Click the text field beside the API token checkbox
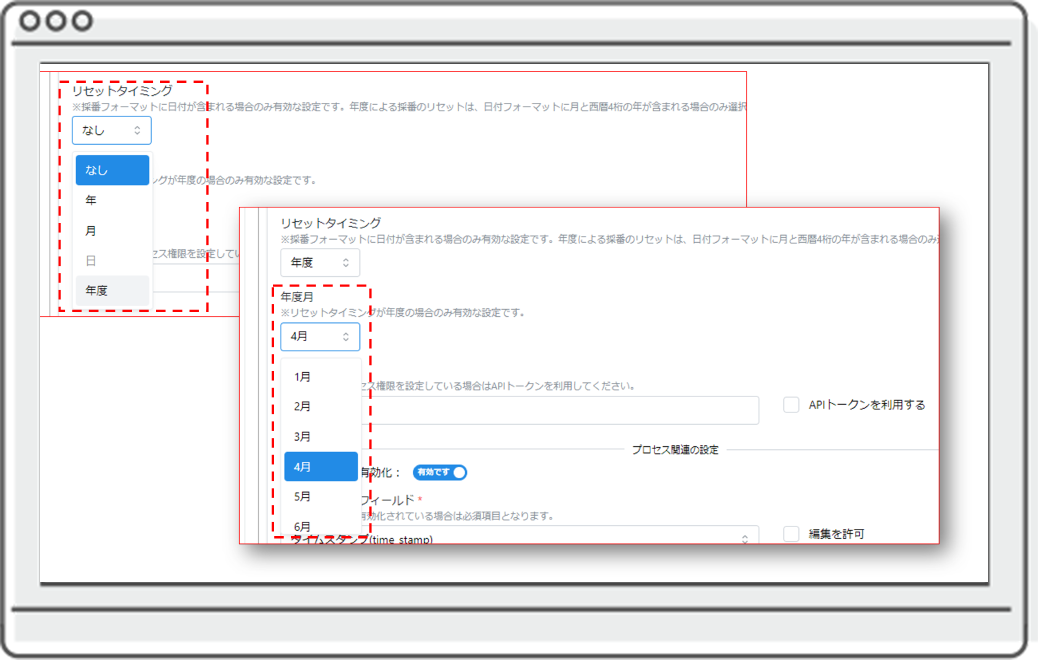The image size is (1038, 660). click(560, 410)
